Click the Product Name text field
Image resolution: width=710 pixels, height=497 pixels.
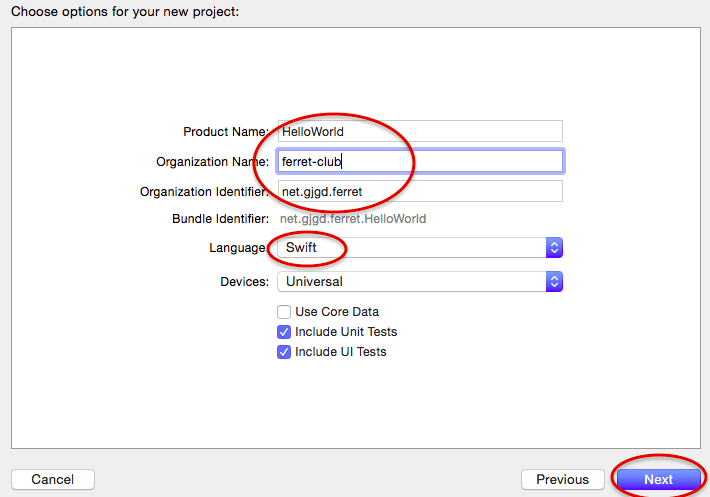(420, 131)
